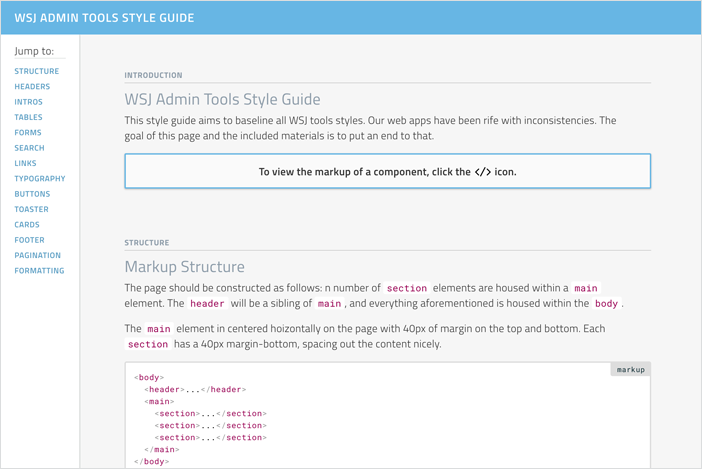The height and width of the screenshot is (469, 702).
Task: Jump to the Structure section link
Action: pyautogui.click(x=37, y=71)
